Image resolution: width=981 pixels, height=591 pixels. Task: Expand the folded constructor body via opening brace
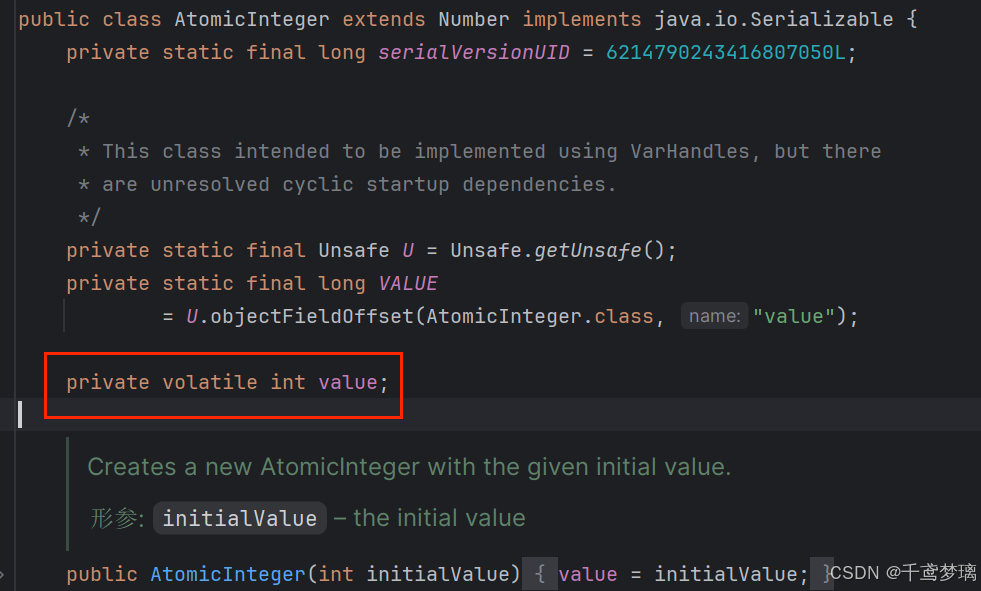539,574
